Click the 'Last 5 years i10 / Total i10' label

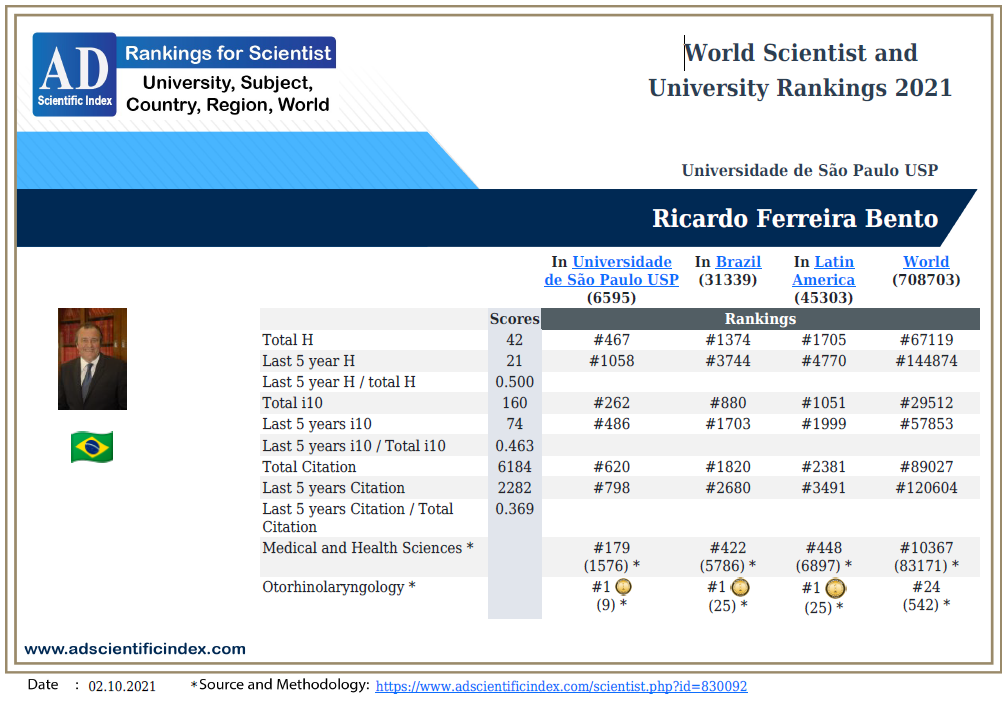[x=354, y=446]
